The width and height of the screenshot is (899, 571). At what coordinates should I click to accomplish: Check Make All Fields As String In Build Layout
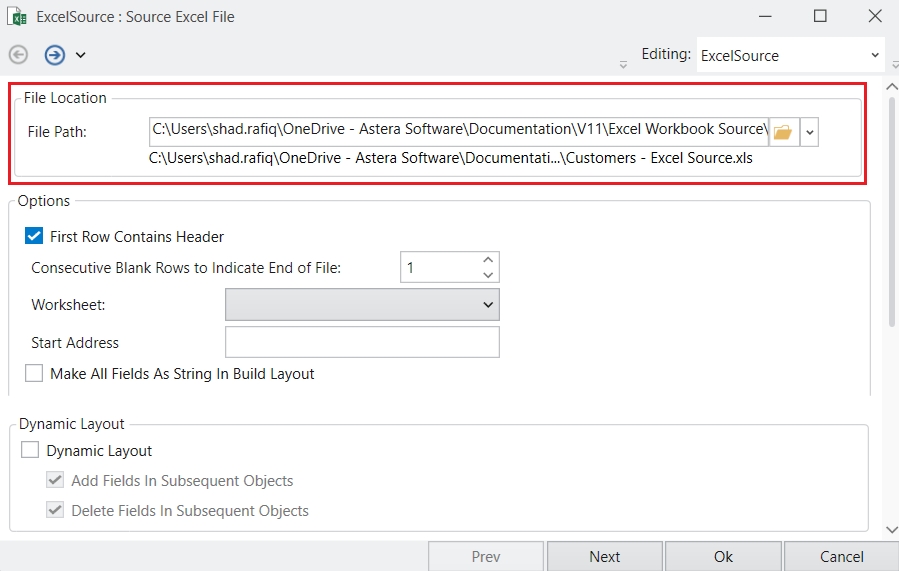click(34, 373)
